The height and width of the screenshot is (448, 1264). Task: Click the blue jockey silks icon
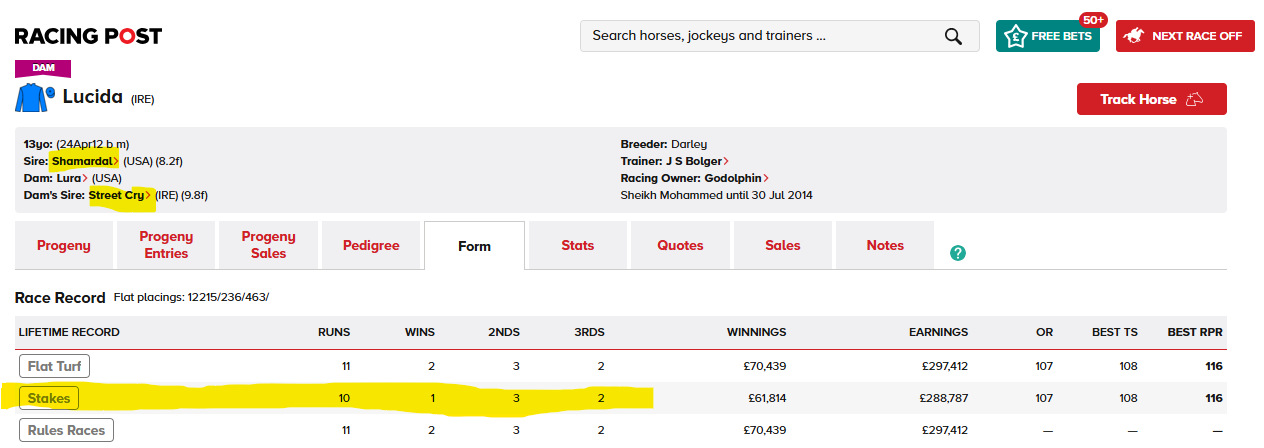pyautogui.click(x=34, y=98)
